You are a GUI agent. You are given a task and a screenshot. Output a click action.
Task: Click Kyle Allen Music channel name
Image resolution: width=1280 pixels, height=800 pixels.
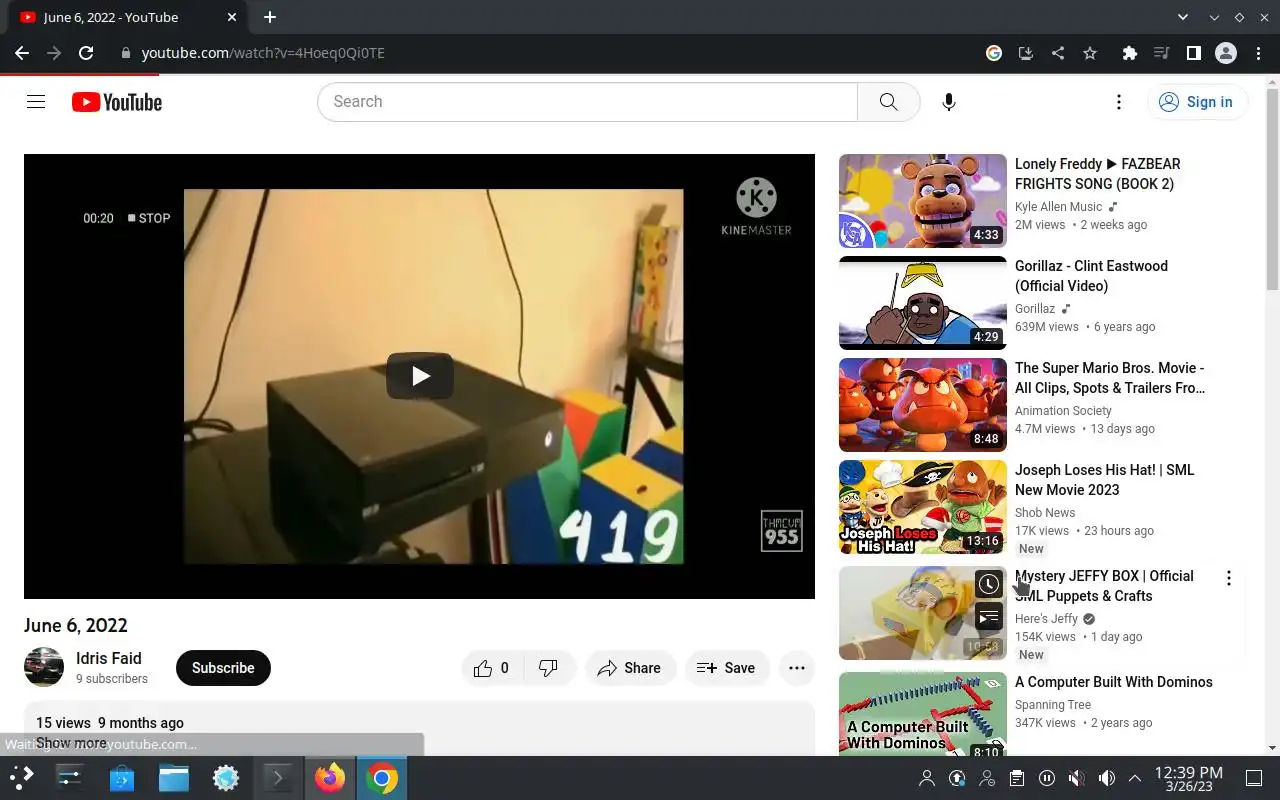coord(1058,207)
